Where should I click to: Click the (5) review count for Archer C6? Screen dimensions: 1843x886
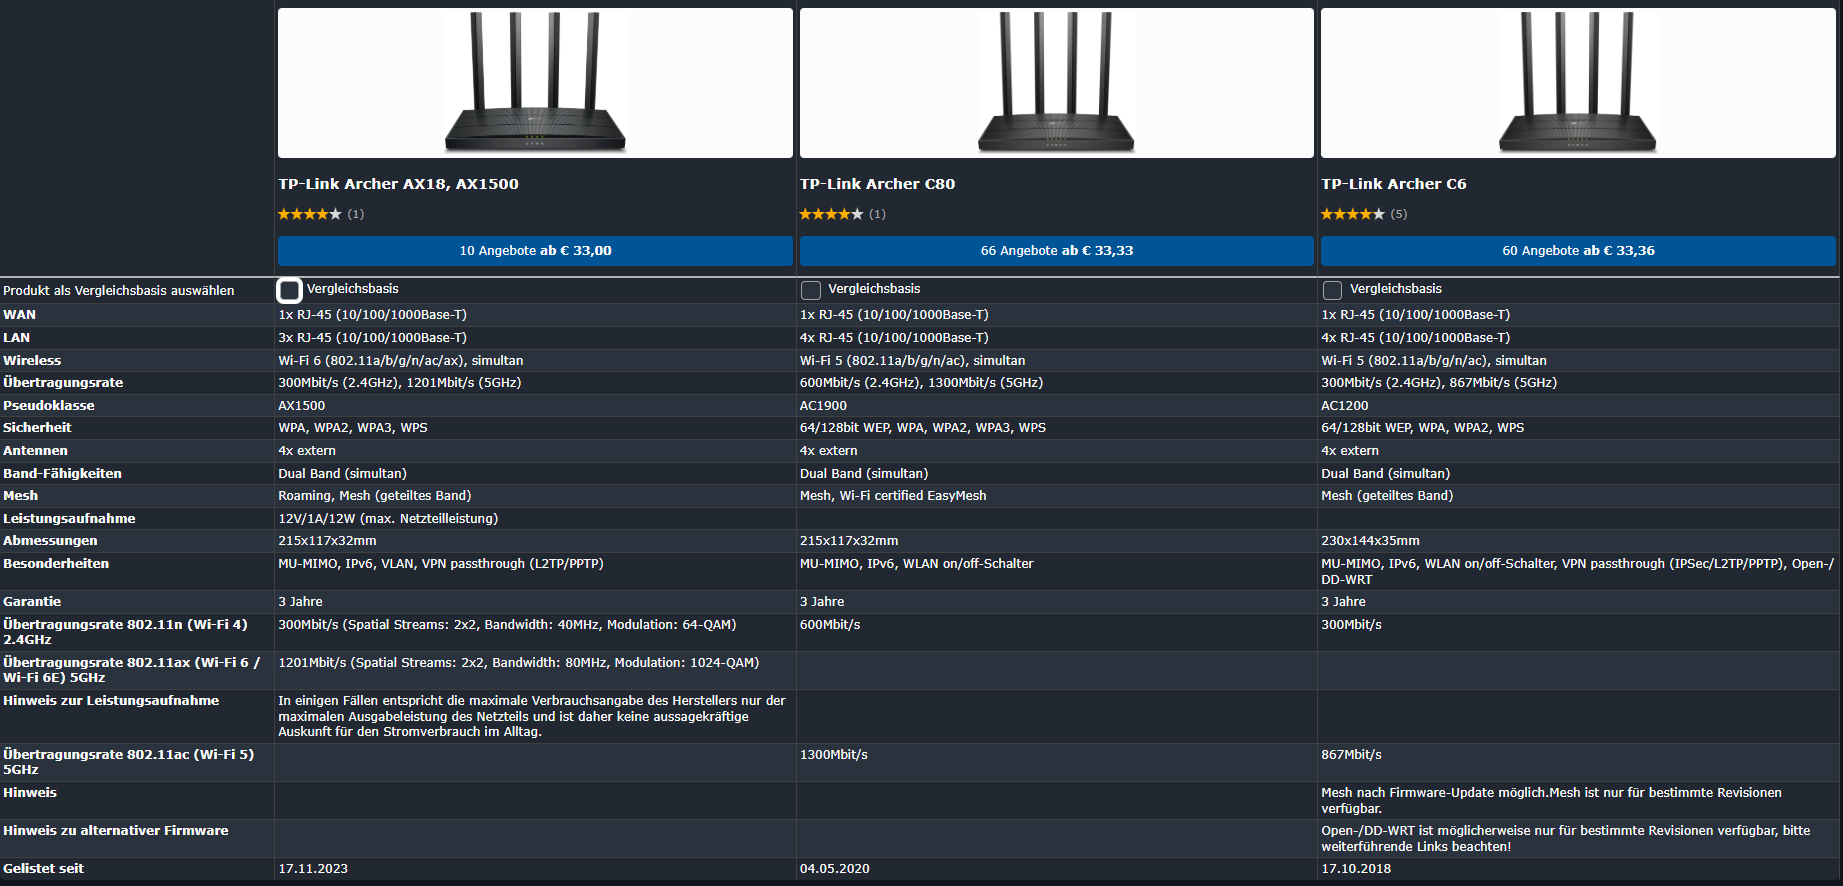(x=1399, y=214)
